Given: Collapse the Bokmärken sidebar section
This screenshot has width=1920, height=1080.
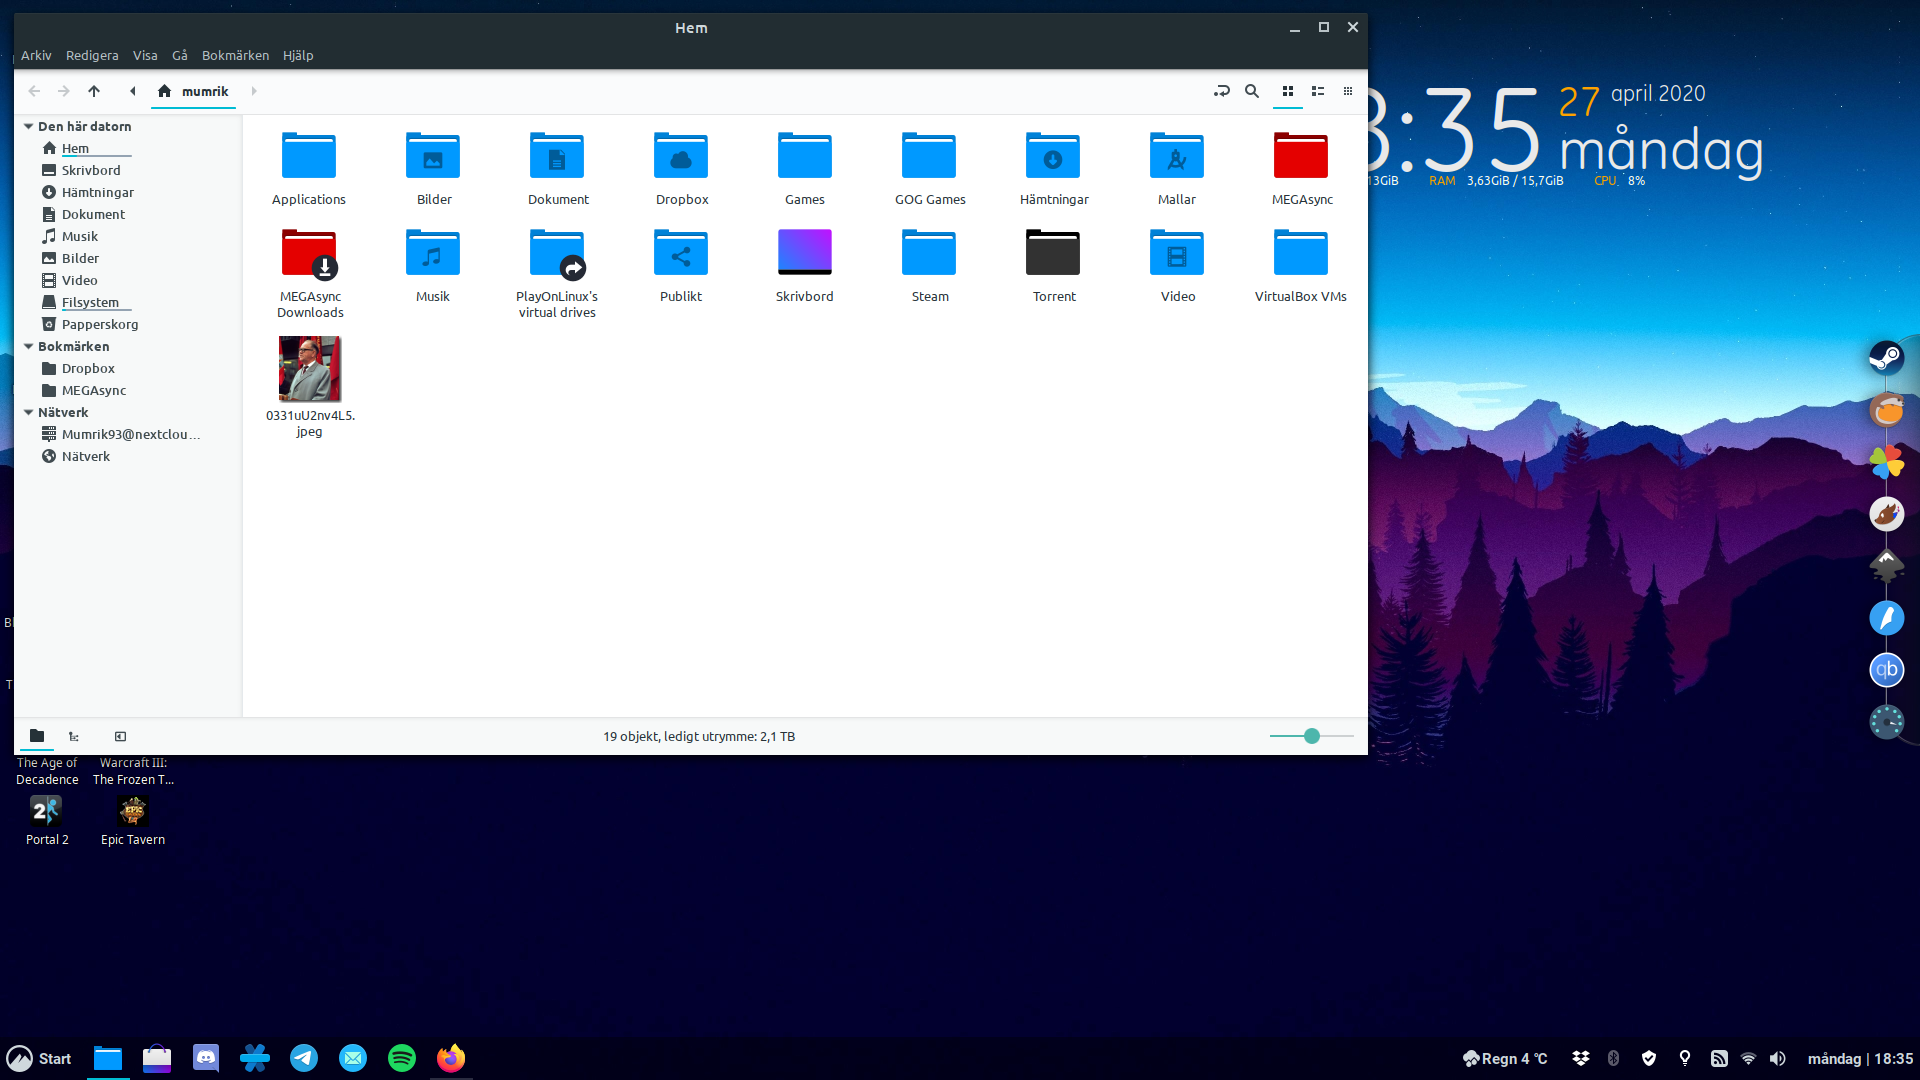Looking at the screenshot, I should pos(29,346).
